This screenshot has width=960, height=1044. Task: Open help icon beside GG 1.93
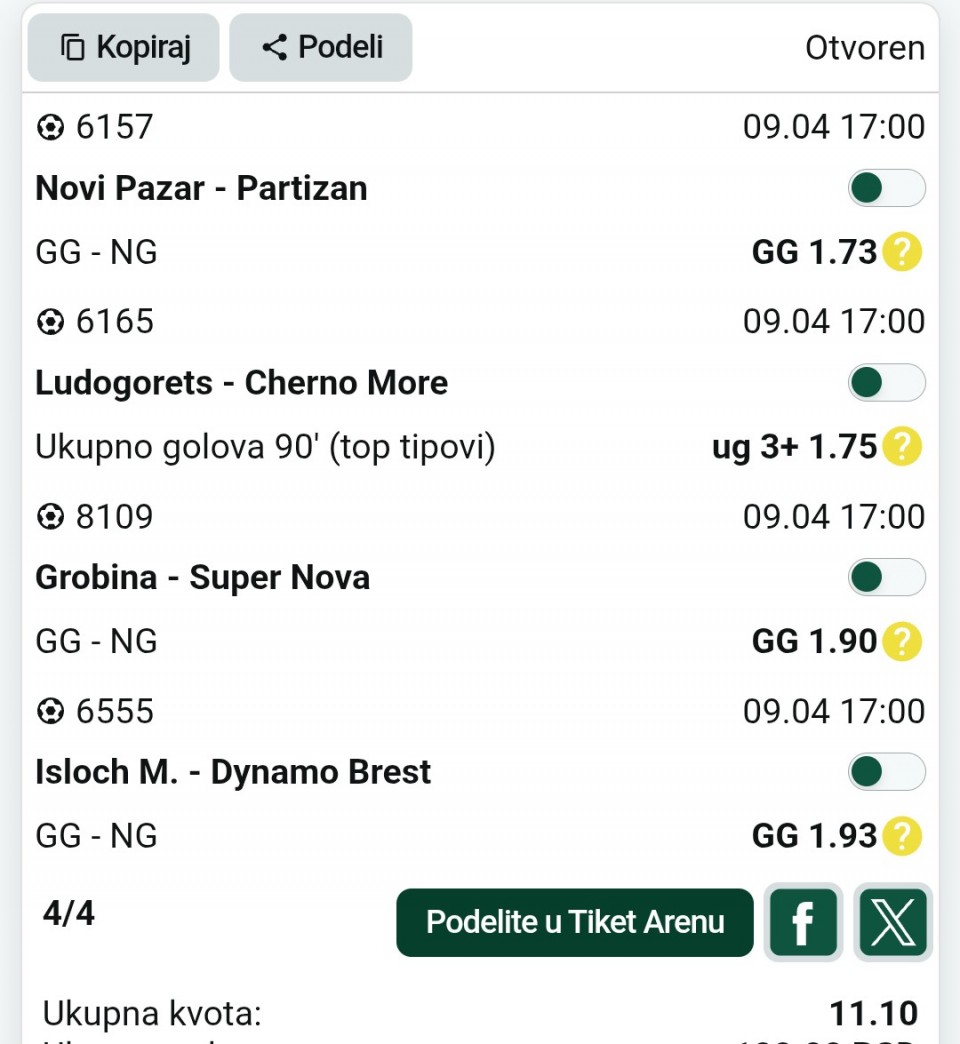(901, 836)
